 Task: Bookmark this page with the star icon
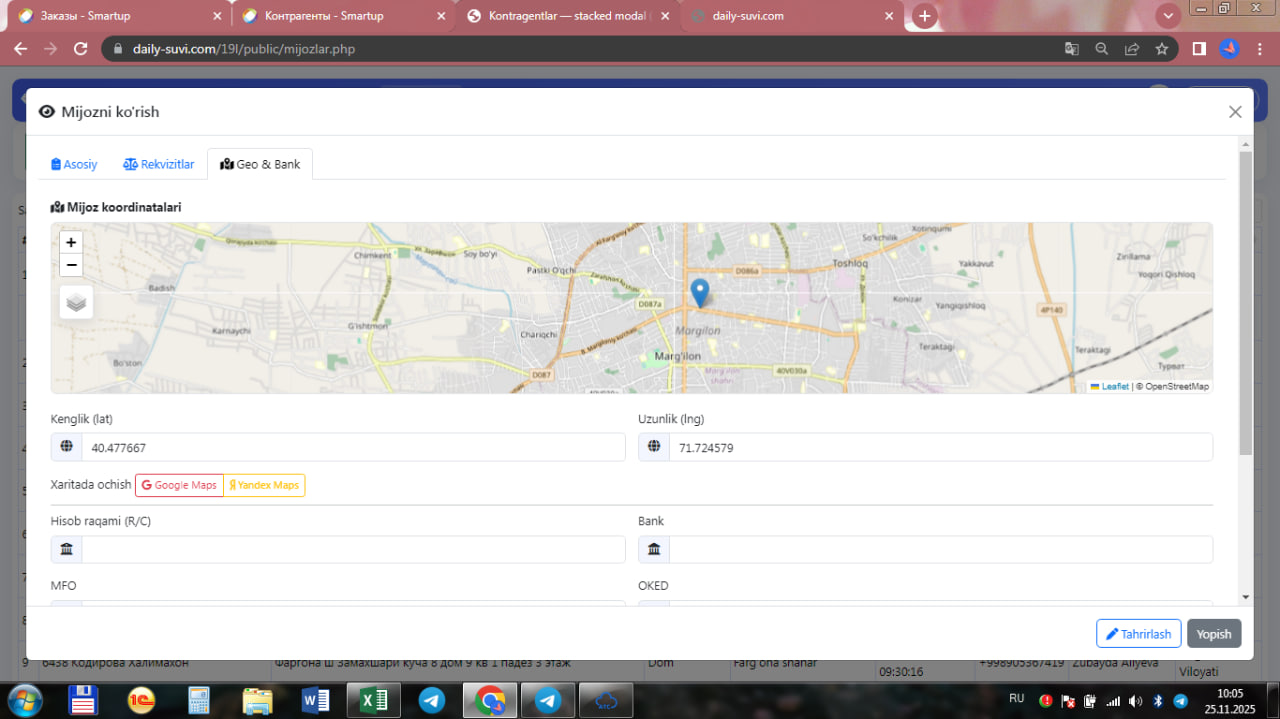pos(1161,48)
